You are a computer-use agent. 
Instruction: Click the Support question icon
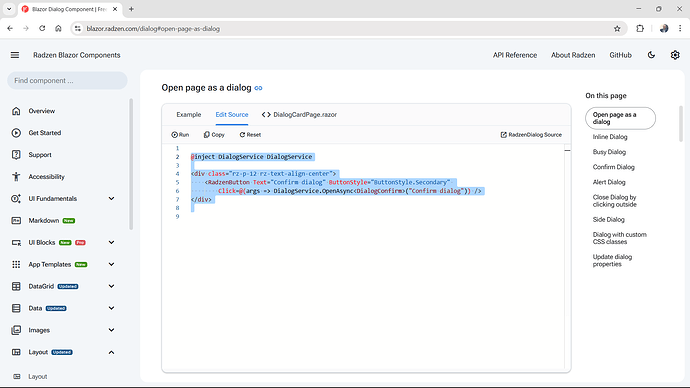click(16, 155)
